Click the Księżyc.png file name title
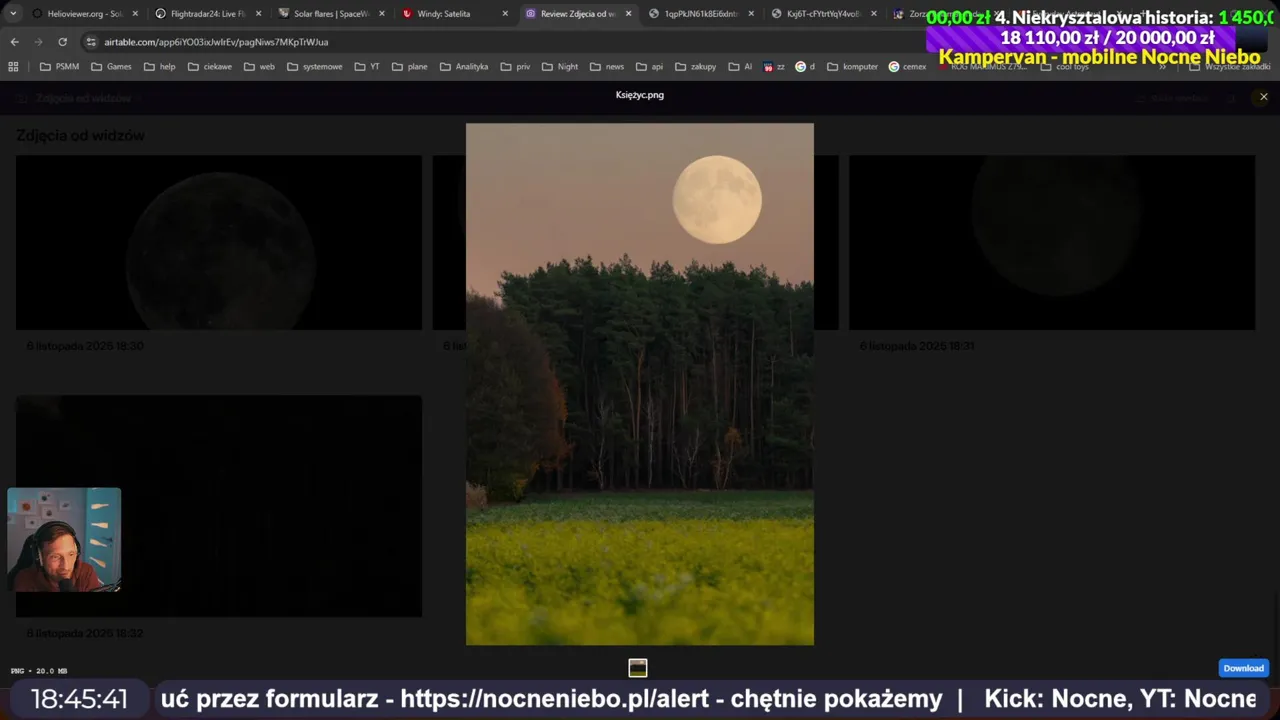 tap(640, 95)
